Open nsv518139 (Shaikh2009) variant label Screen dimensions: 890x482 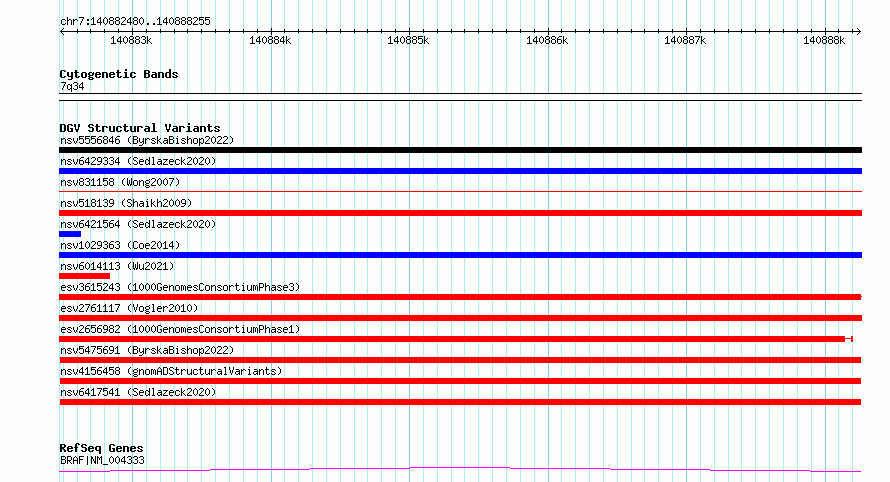pyautogui.click(x=126, y=203)
